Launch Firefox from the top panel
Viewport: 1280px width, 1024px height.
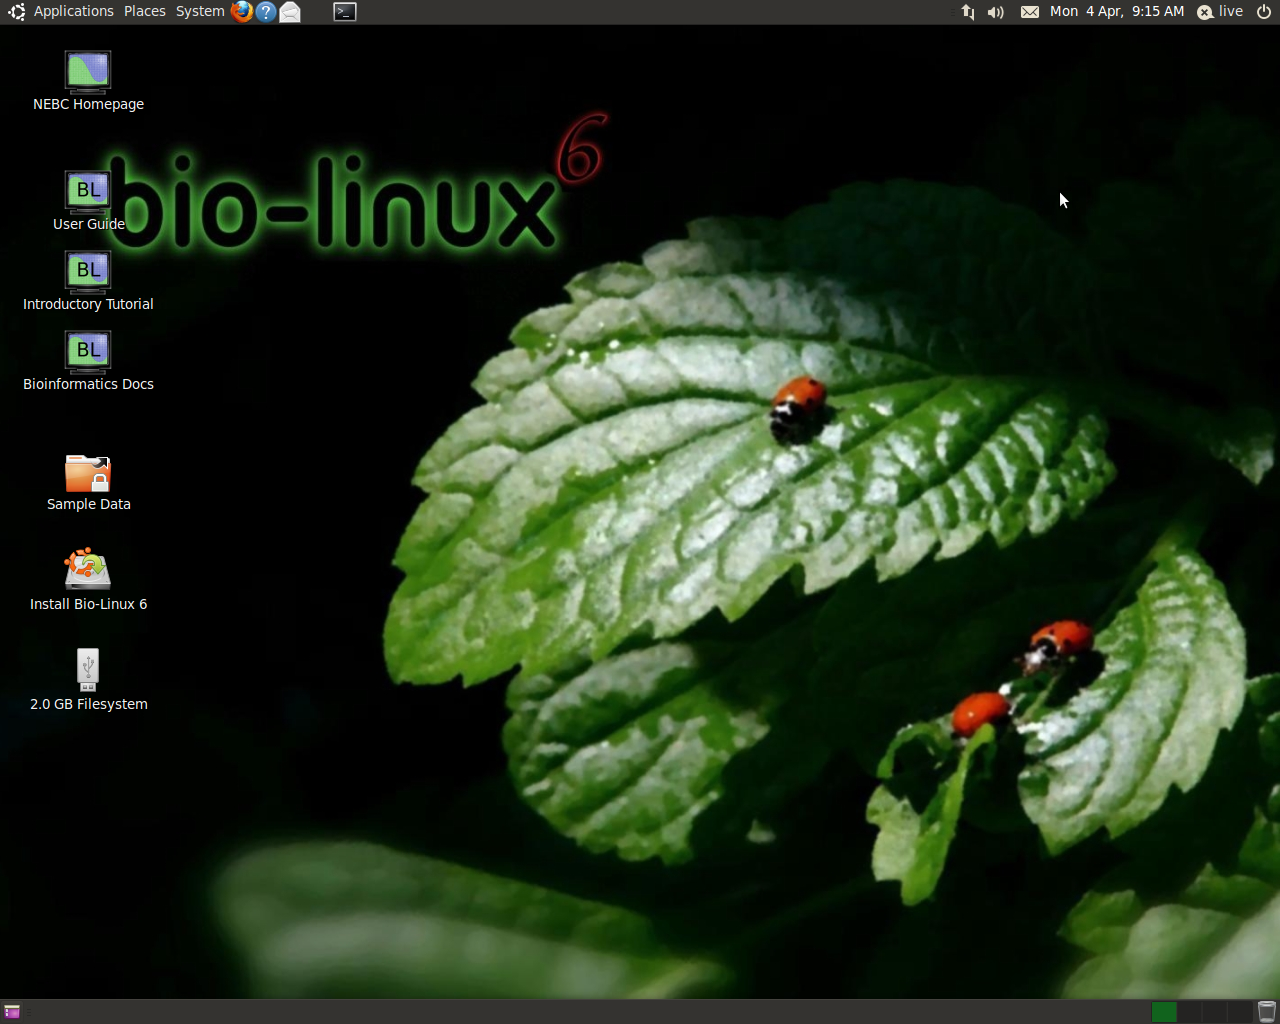241,11
